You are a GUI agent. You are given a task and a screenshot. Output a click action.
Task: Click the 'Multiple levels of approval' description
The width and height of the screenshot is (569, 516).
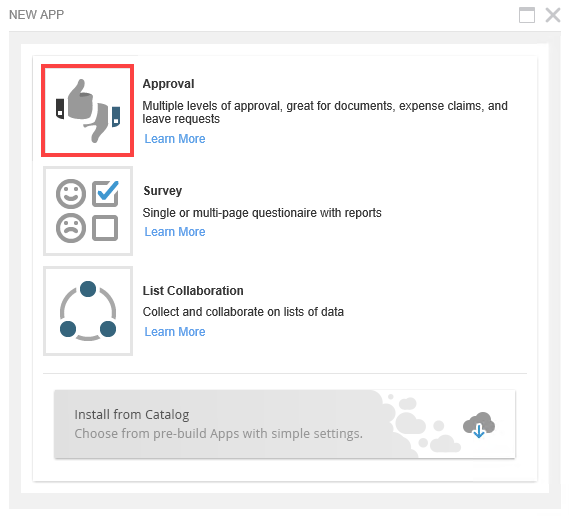pyautogui.click(x=325, y=112)
